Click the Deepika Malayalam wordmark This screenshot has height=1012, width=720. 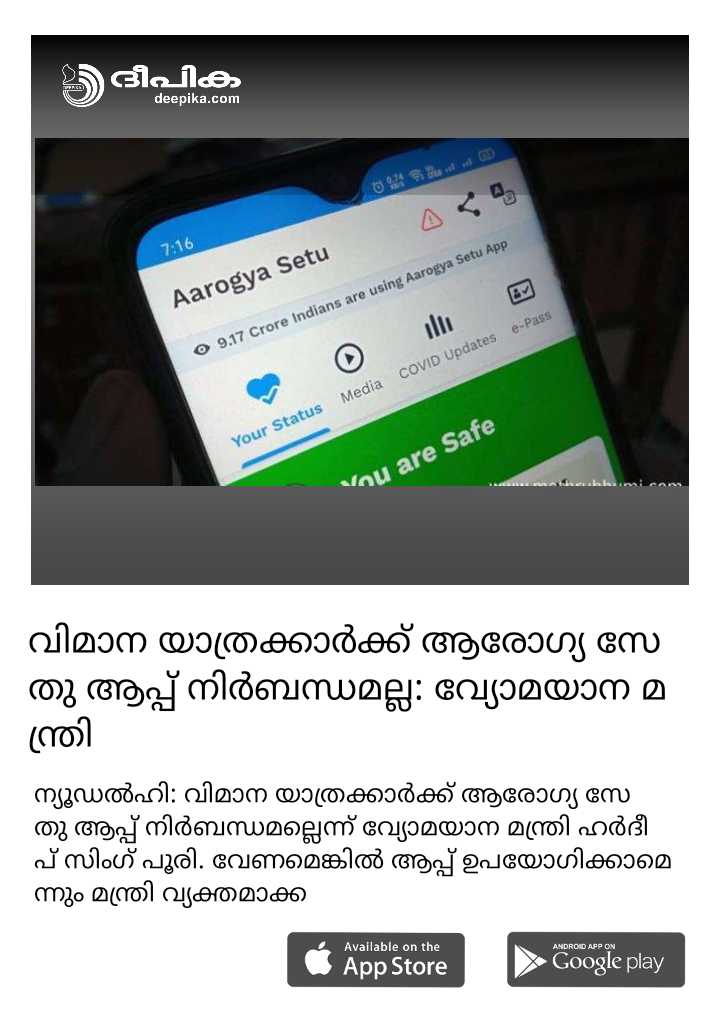[x=175, y=78]
